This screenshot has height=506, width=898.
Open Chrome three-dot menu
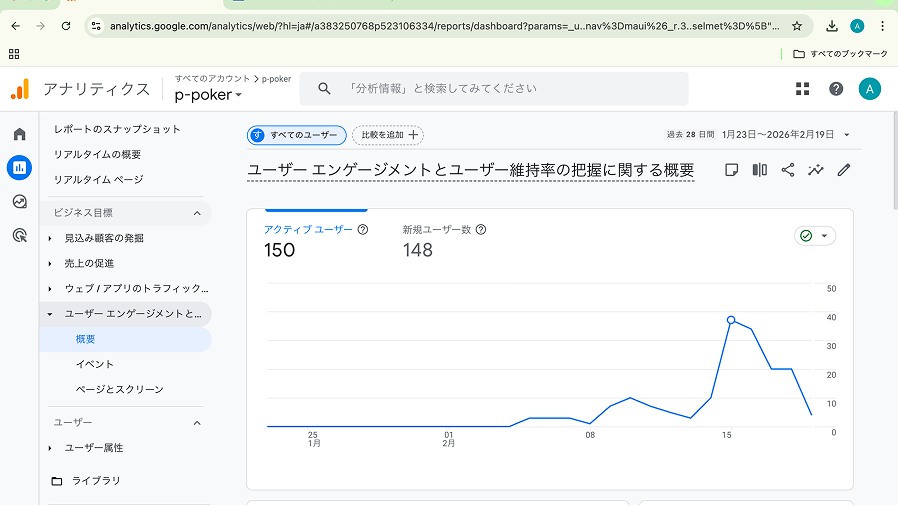(883, 26)
